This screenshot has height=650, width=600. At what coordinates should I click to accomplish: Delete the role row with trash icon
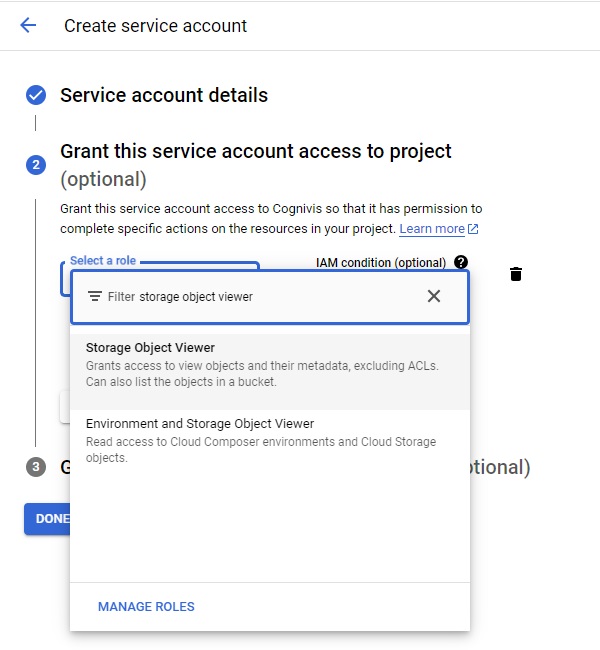coord(516,274)
